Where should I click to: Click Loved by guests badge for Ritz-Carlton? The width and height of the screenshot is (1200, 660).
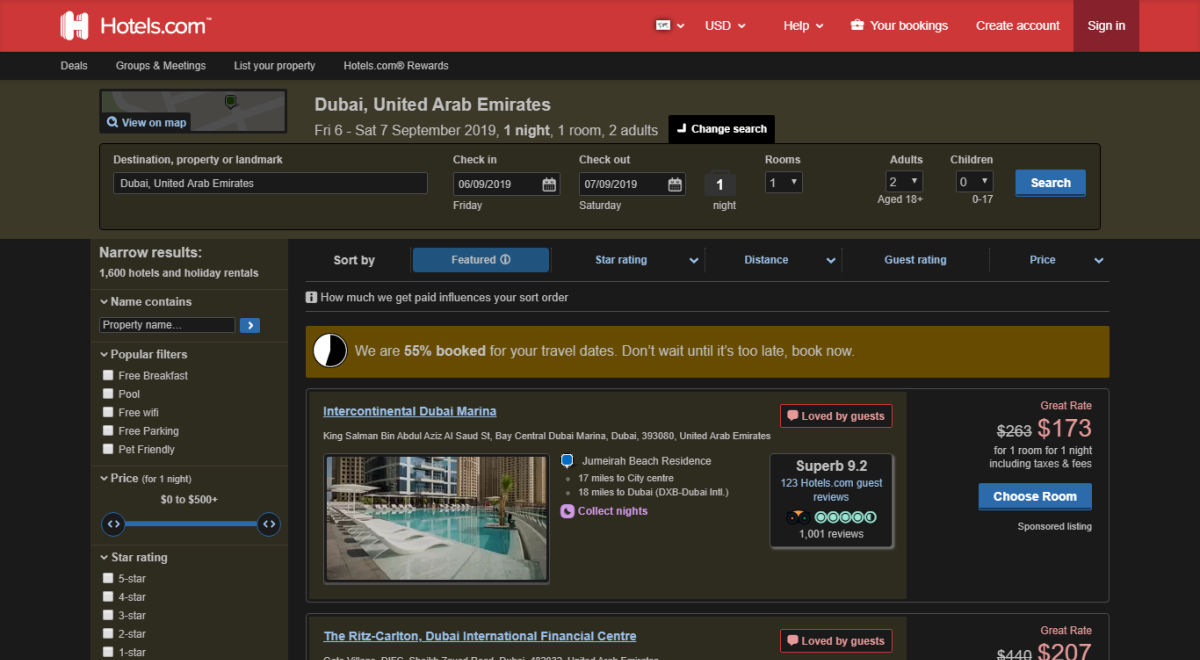tap(836, 641)
